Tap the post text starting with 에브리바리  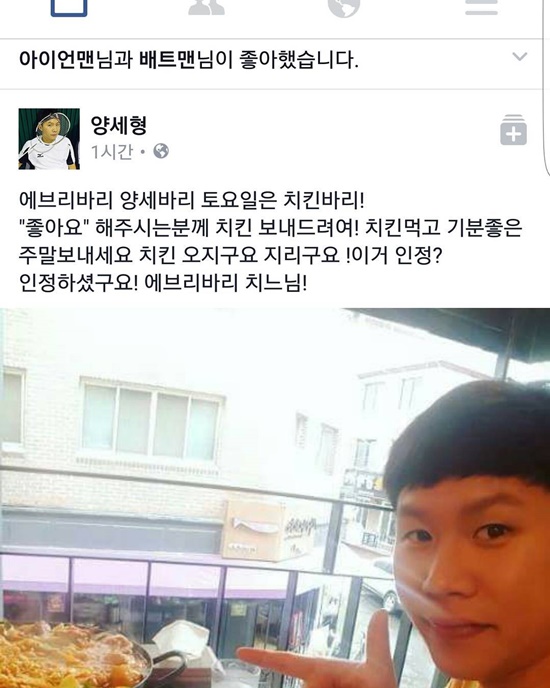click(270, 241)
